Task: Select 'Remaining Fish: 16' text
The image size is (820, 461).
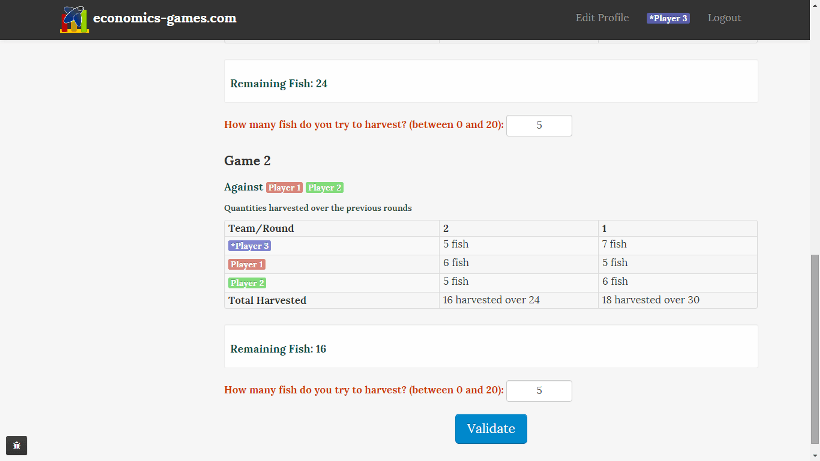Action: point(278,349)
